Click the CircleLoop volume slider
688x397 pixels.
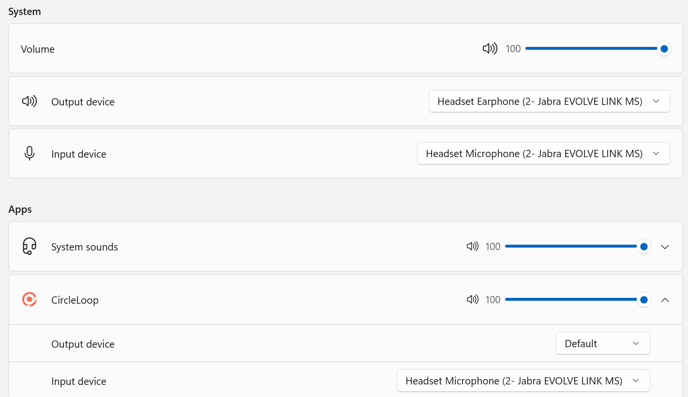click(x=575, y=300)
